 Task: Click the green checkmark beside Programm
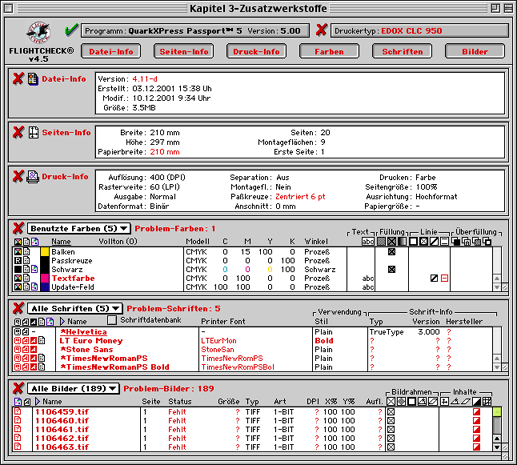(71, 30)
